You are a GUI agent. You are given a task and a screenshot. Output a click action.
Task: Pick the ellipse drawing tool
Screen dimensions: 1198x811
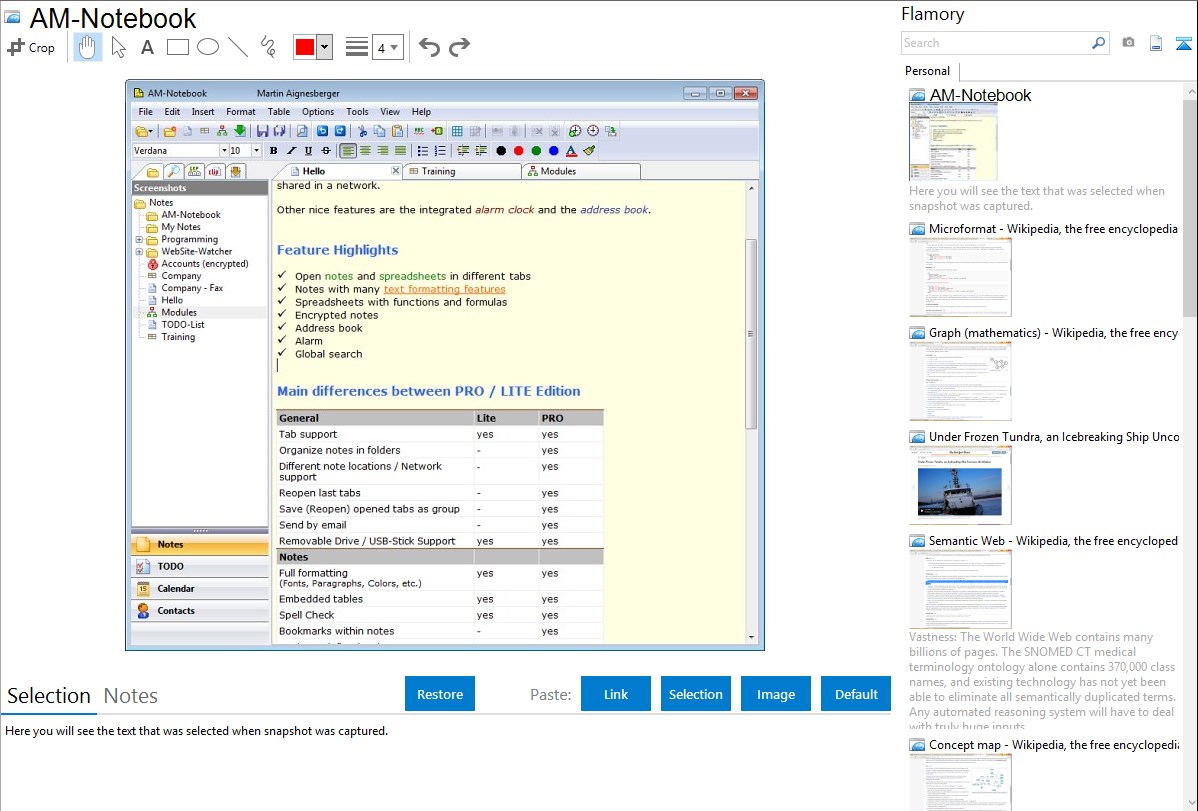[x=208, y=47]
